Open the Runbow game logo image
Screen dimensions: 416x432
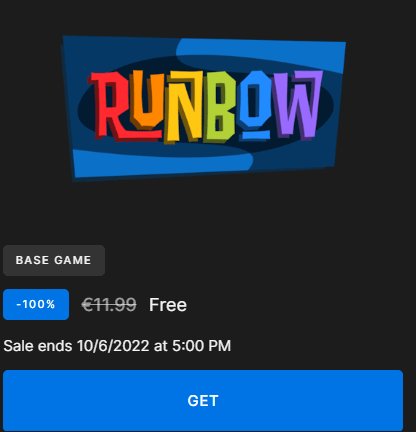coord(203,109)
